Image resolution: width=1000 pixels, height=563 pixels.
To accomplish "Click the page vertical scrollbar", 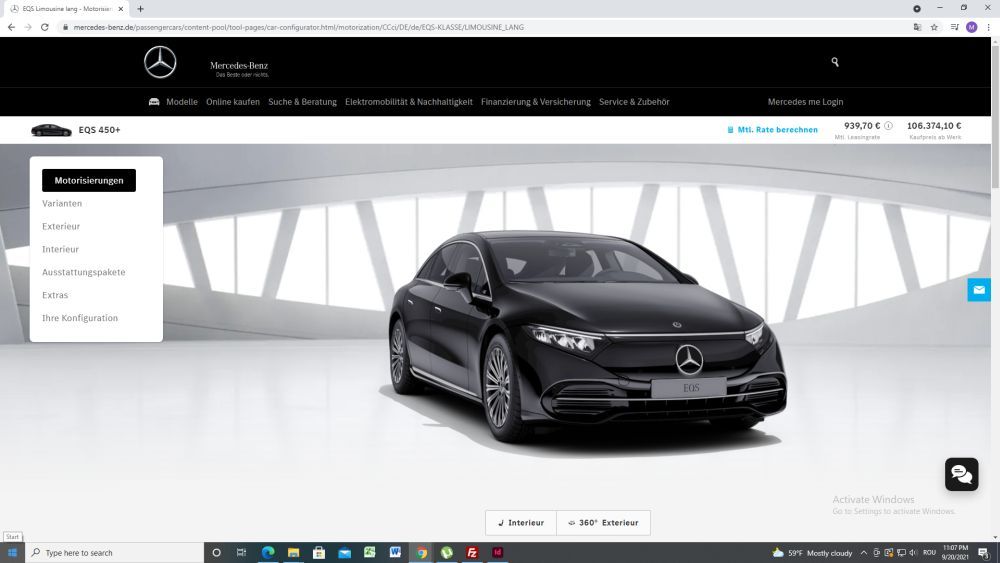I will (x=995, y=115).
